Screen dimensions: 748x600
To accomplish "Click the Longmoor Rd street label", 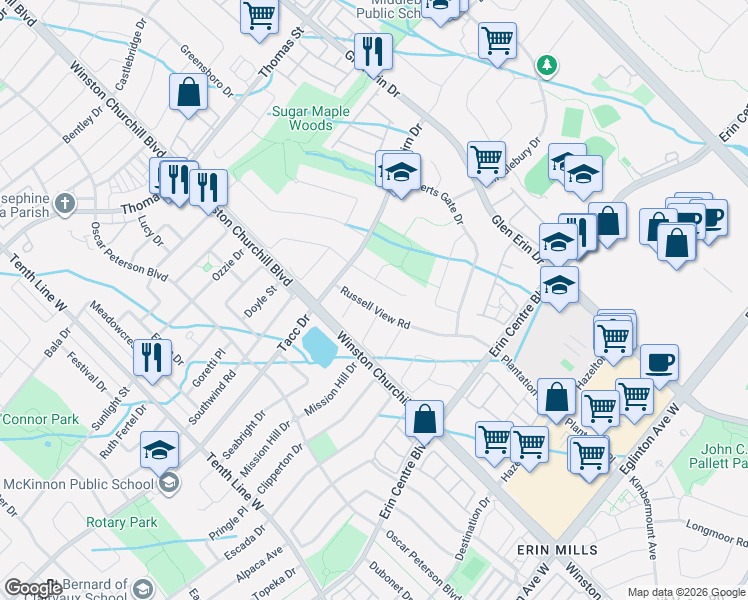I will (717, 533).
